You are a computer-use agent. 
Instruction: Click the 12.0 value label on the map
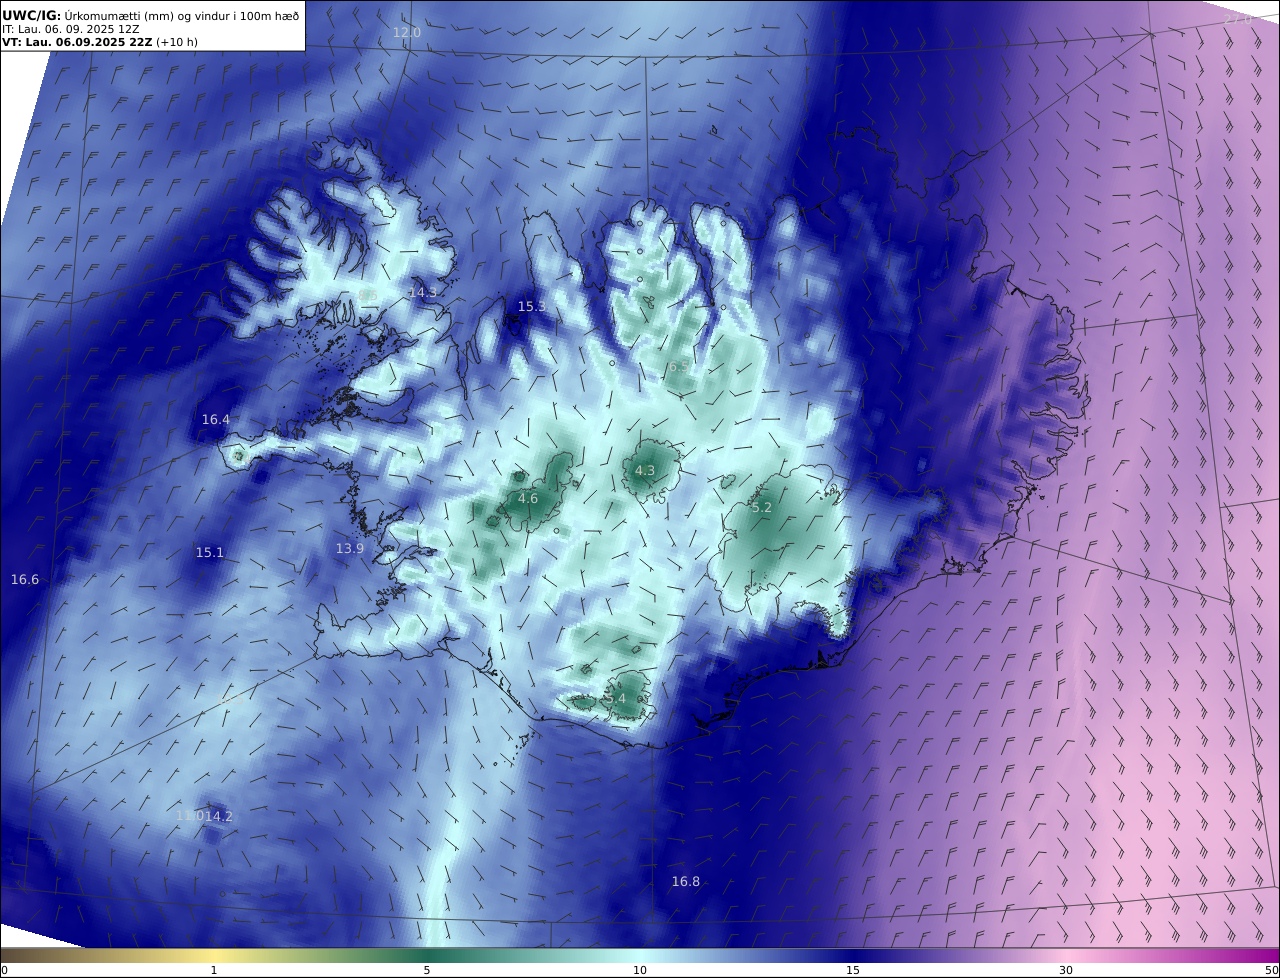(x=406, y=32)
